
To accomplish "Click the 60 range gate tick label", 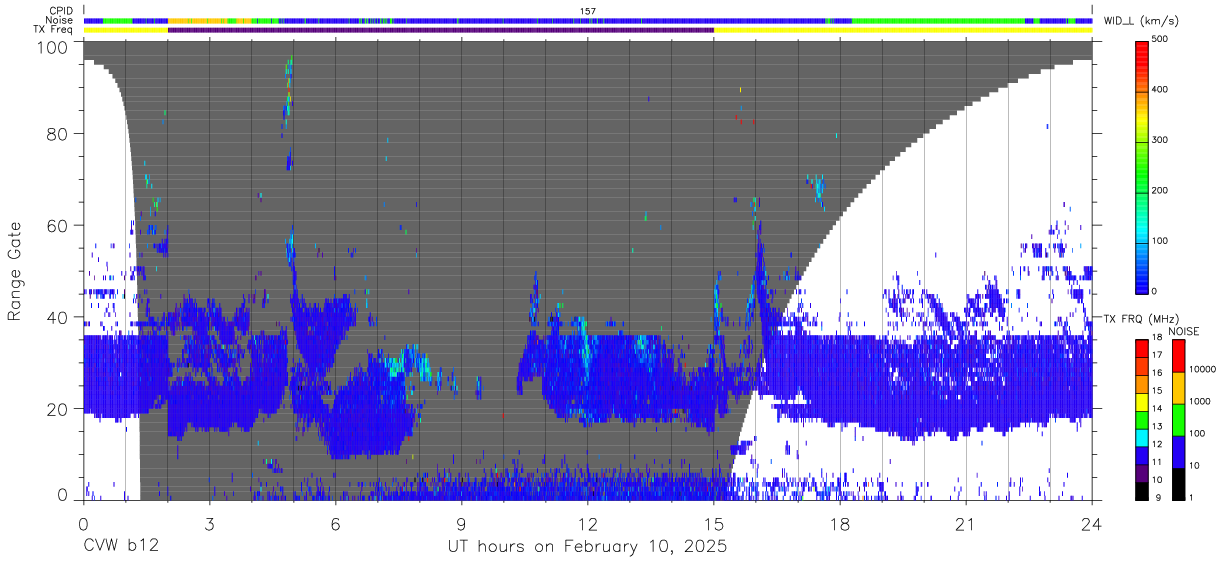I will pyautogui.click(x=59, y=226).
